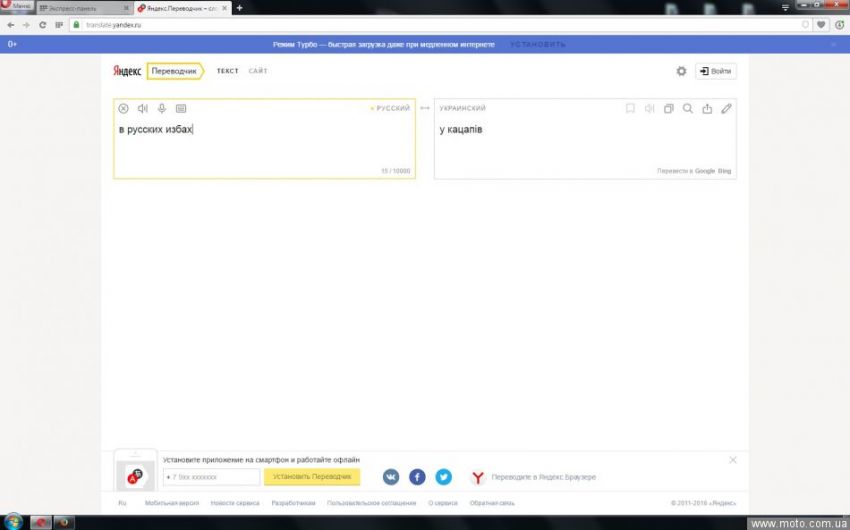Image resolution: width=850 pixels, height=530 pixels.
Task: Click the Установить Переводчик button
Action: [x=312, y=477]
